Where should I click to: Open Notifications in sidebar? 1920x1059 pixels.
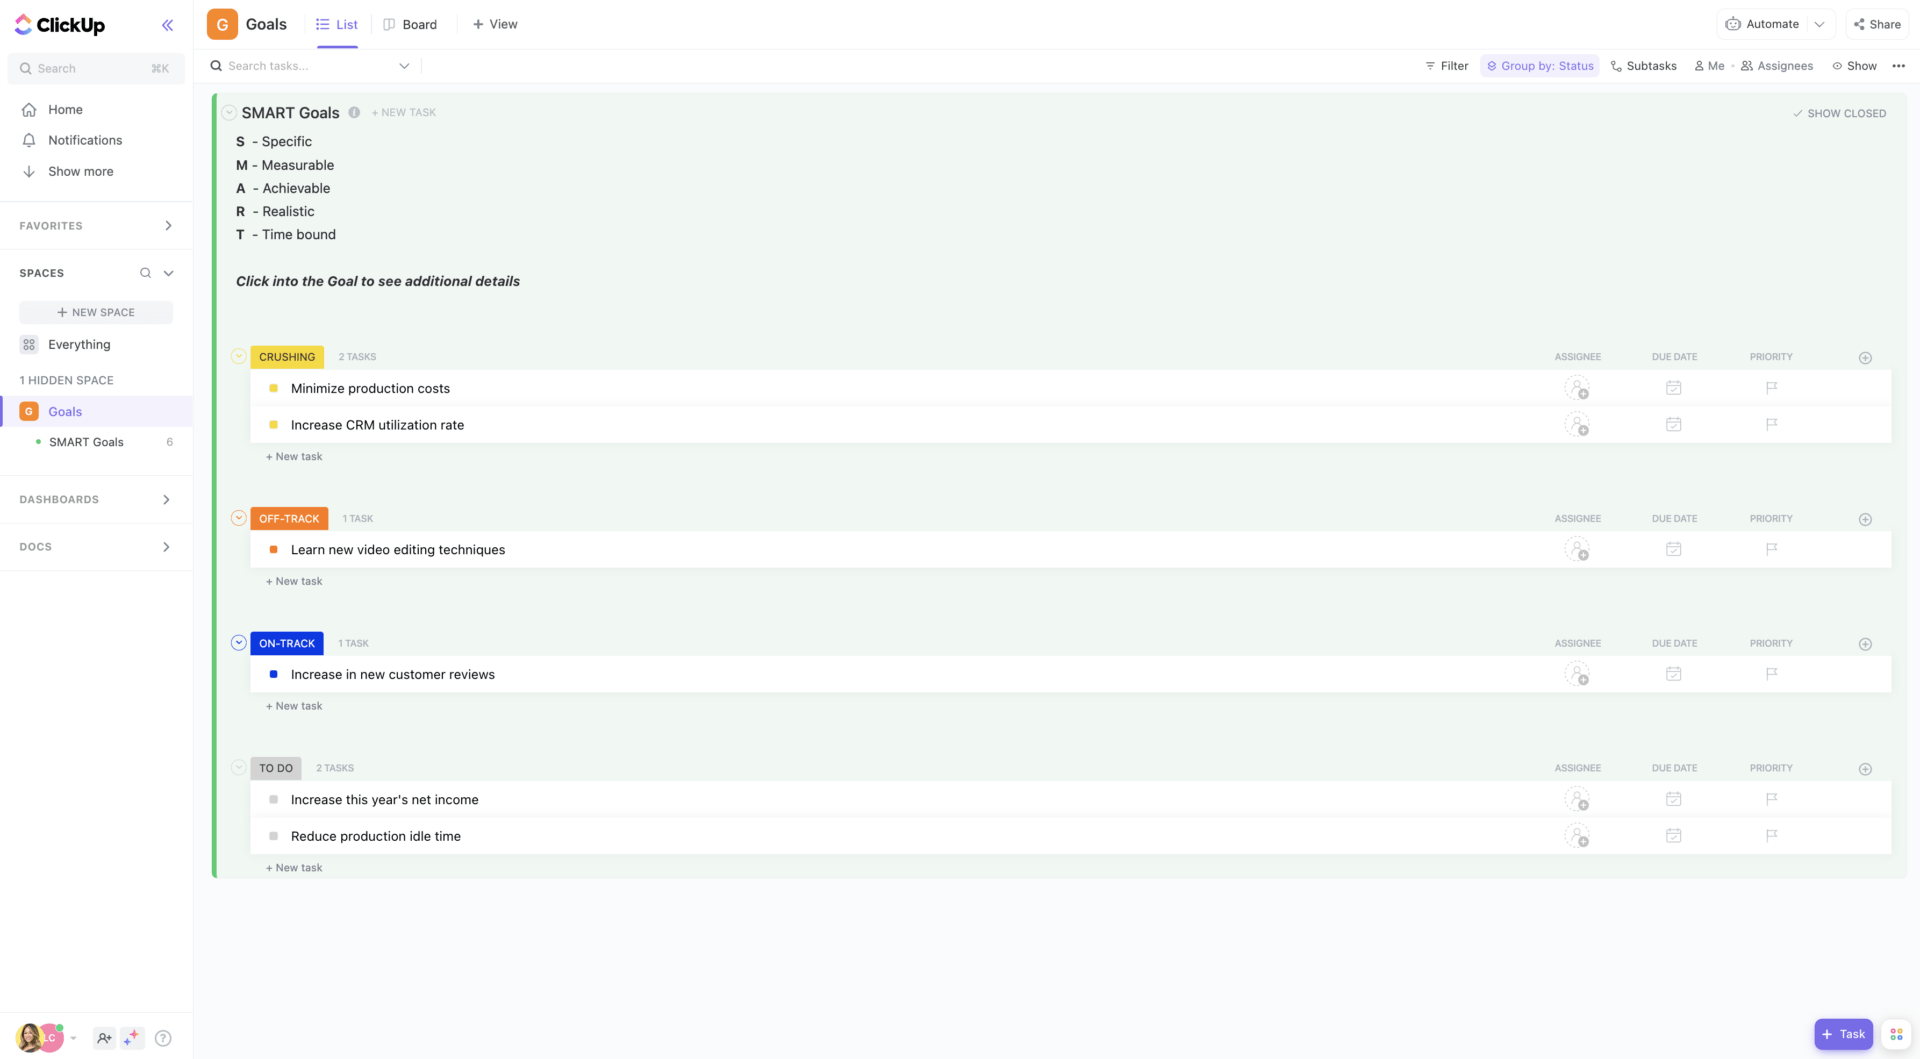pos(85,141)
